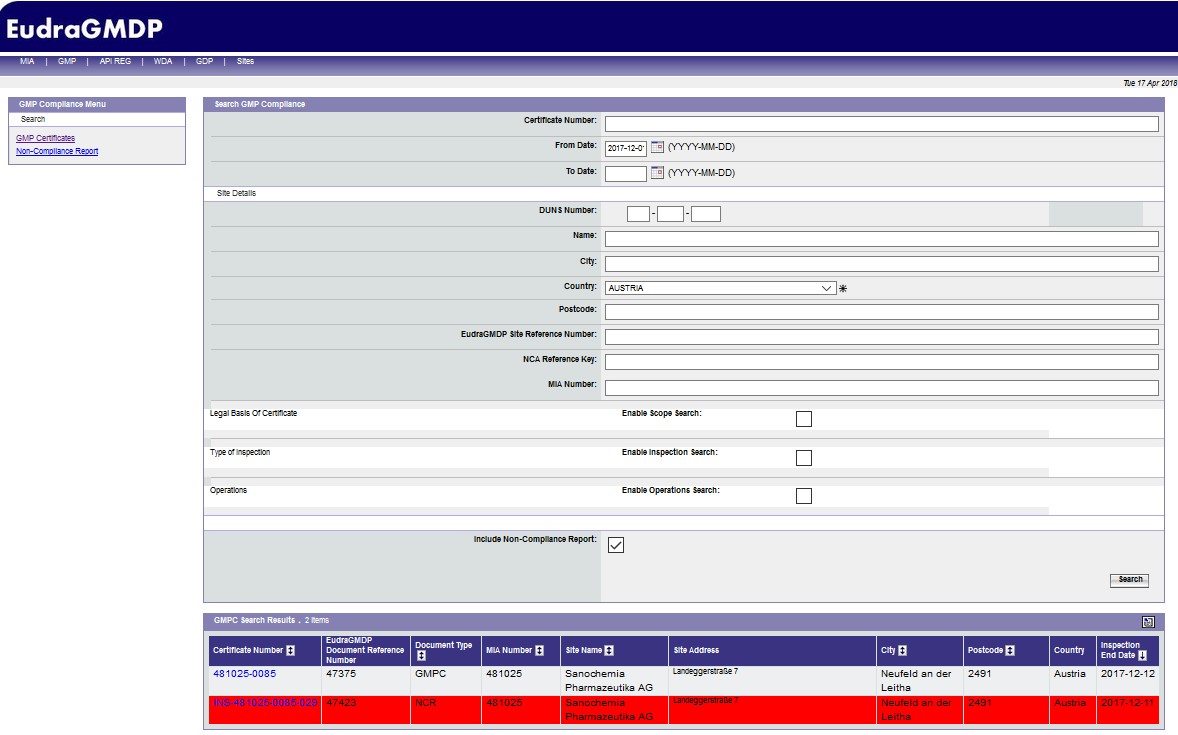Open the WDA menu item
Viewport: 1178px width, 735px height.
[x=163, y=62]
